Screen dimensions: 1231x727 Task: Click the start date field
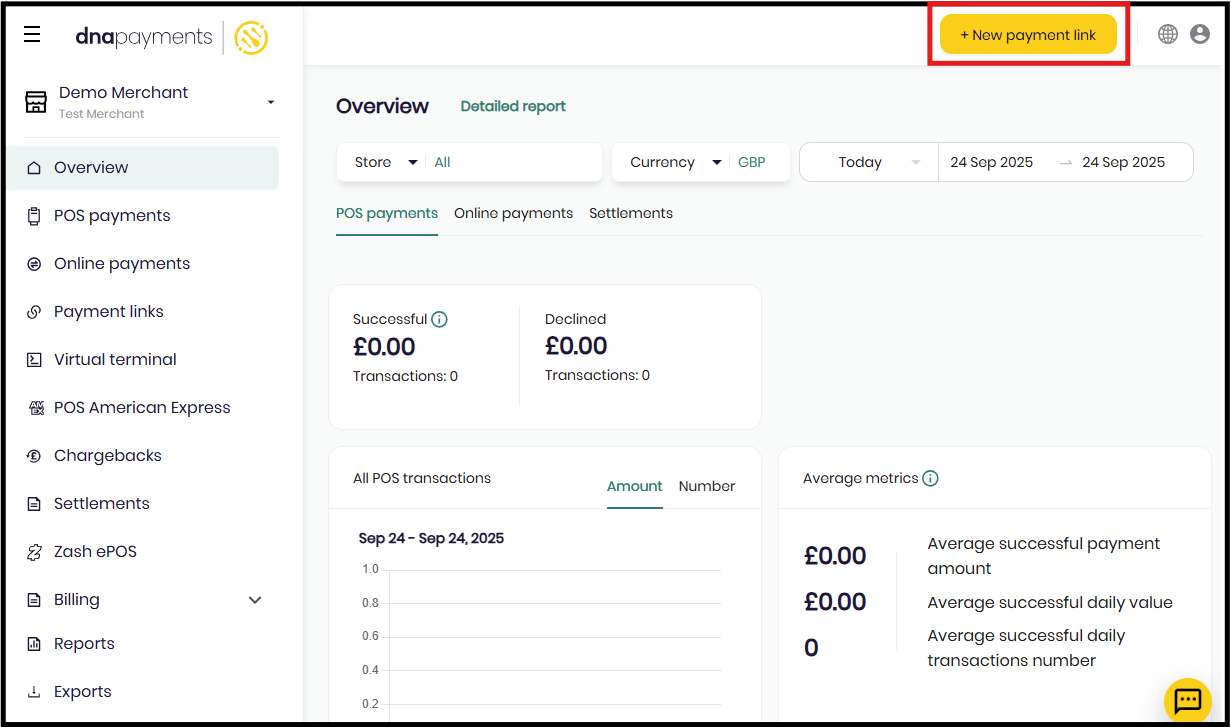tap(991, 163)
